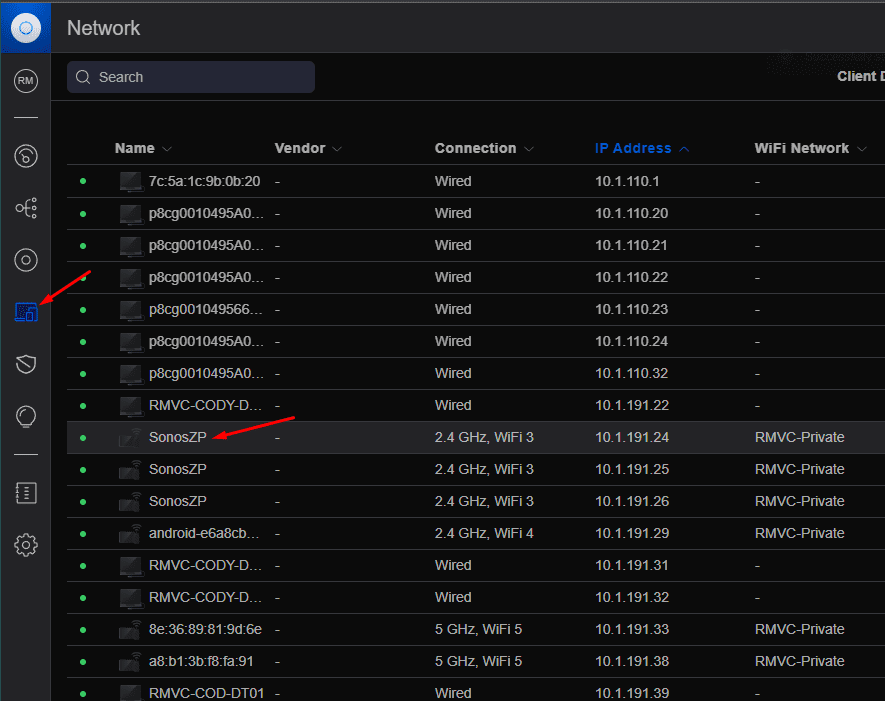Screen dimensions: 885x701
Task: Click the SonosZP name at 10.1.191.26
Action: coord(177,501)
